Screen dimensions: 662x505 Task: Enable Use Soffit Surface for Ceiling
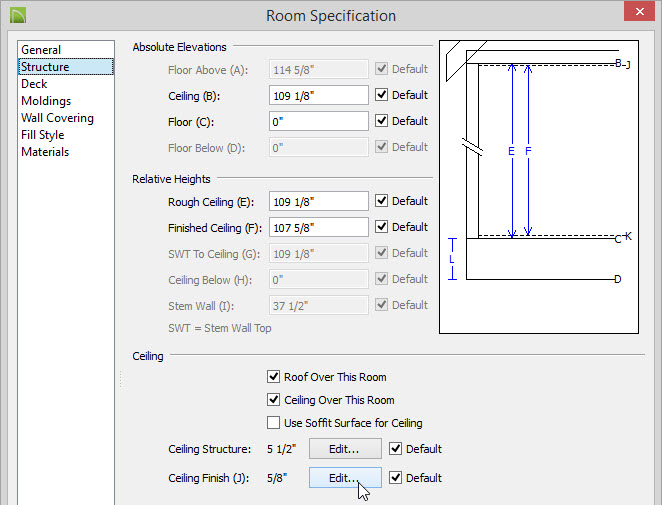[273, 423]
